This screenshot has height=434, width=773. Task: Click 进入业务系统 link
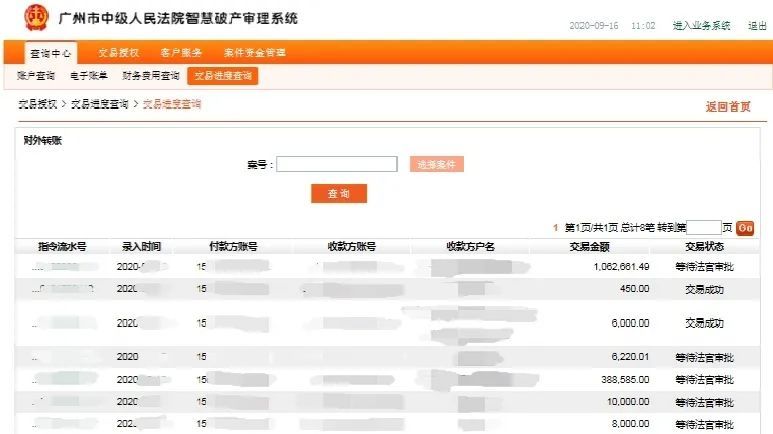tap(702, 26)
